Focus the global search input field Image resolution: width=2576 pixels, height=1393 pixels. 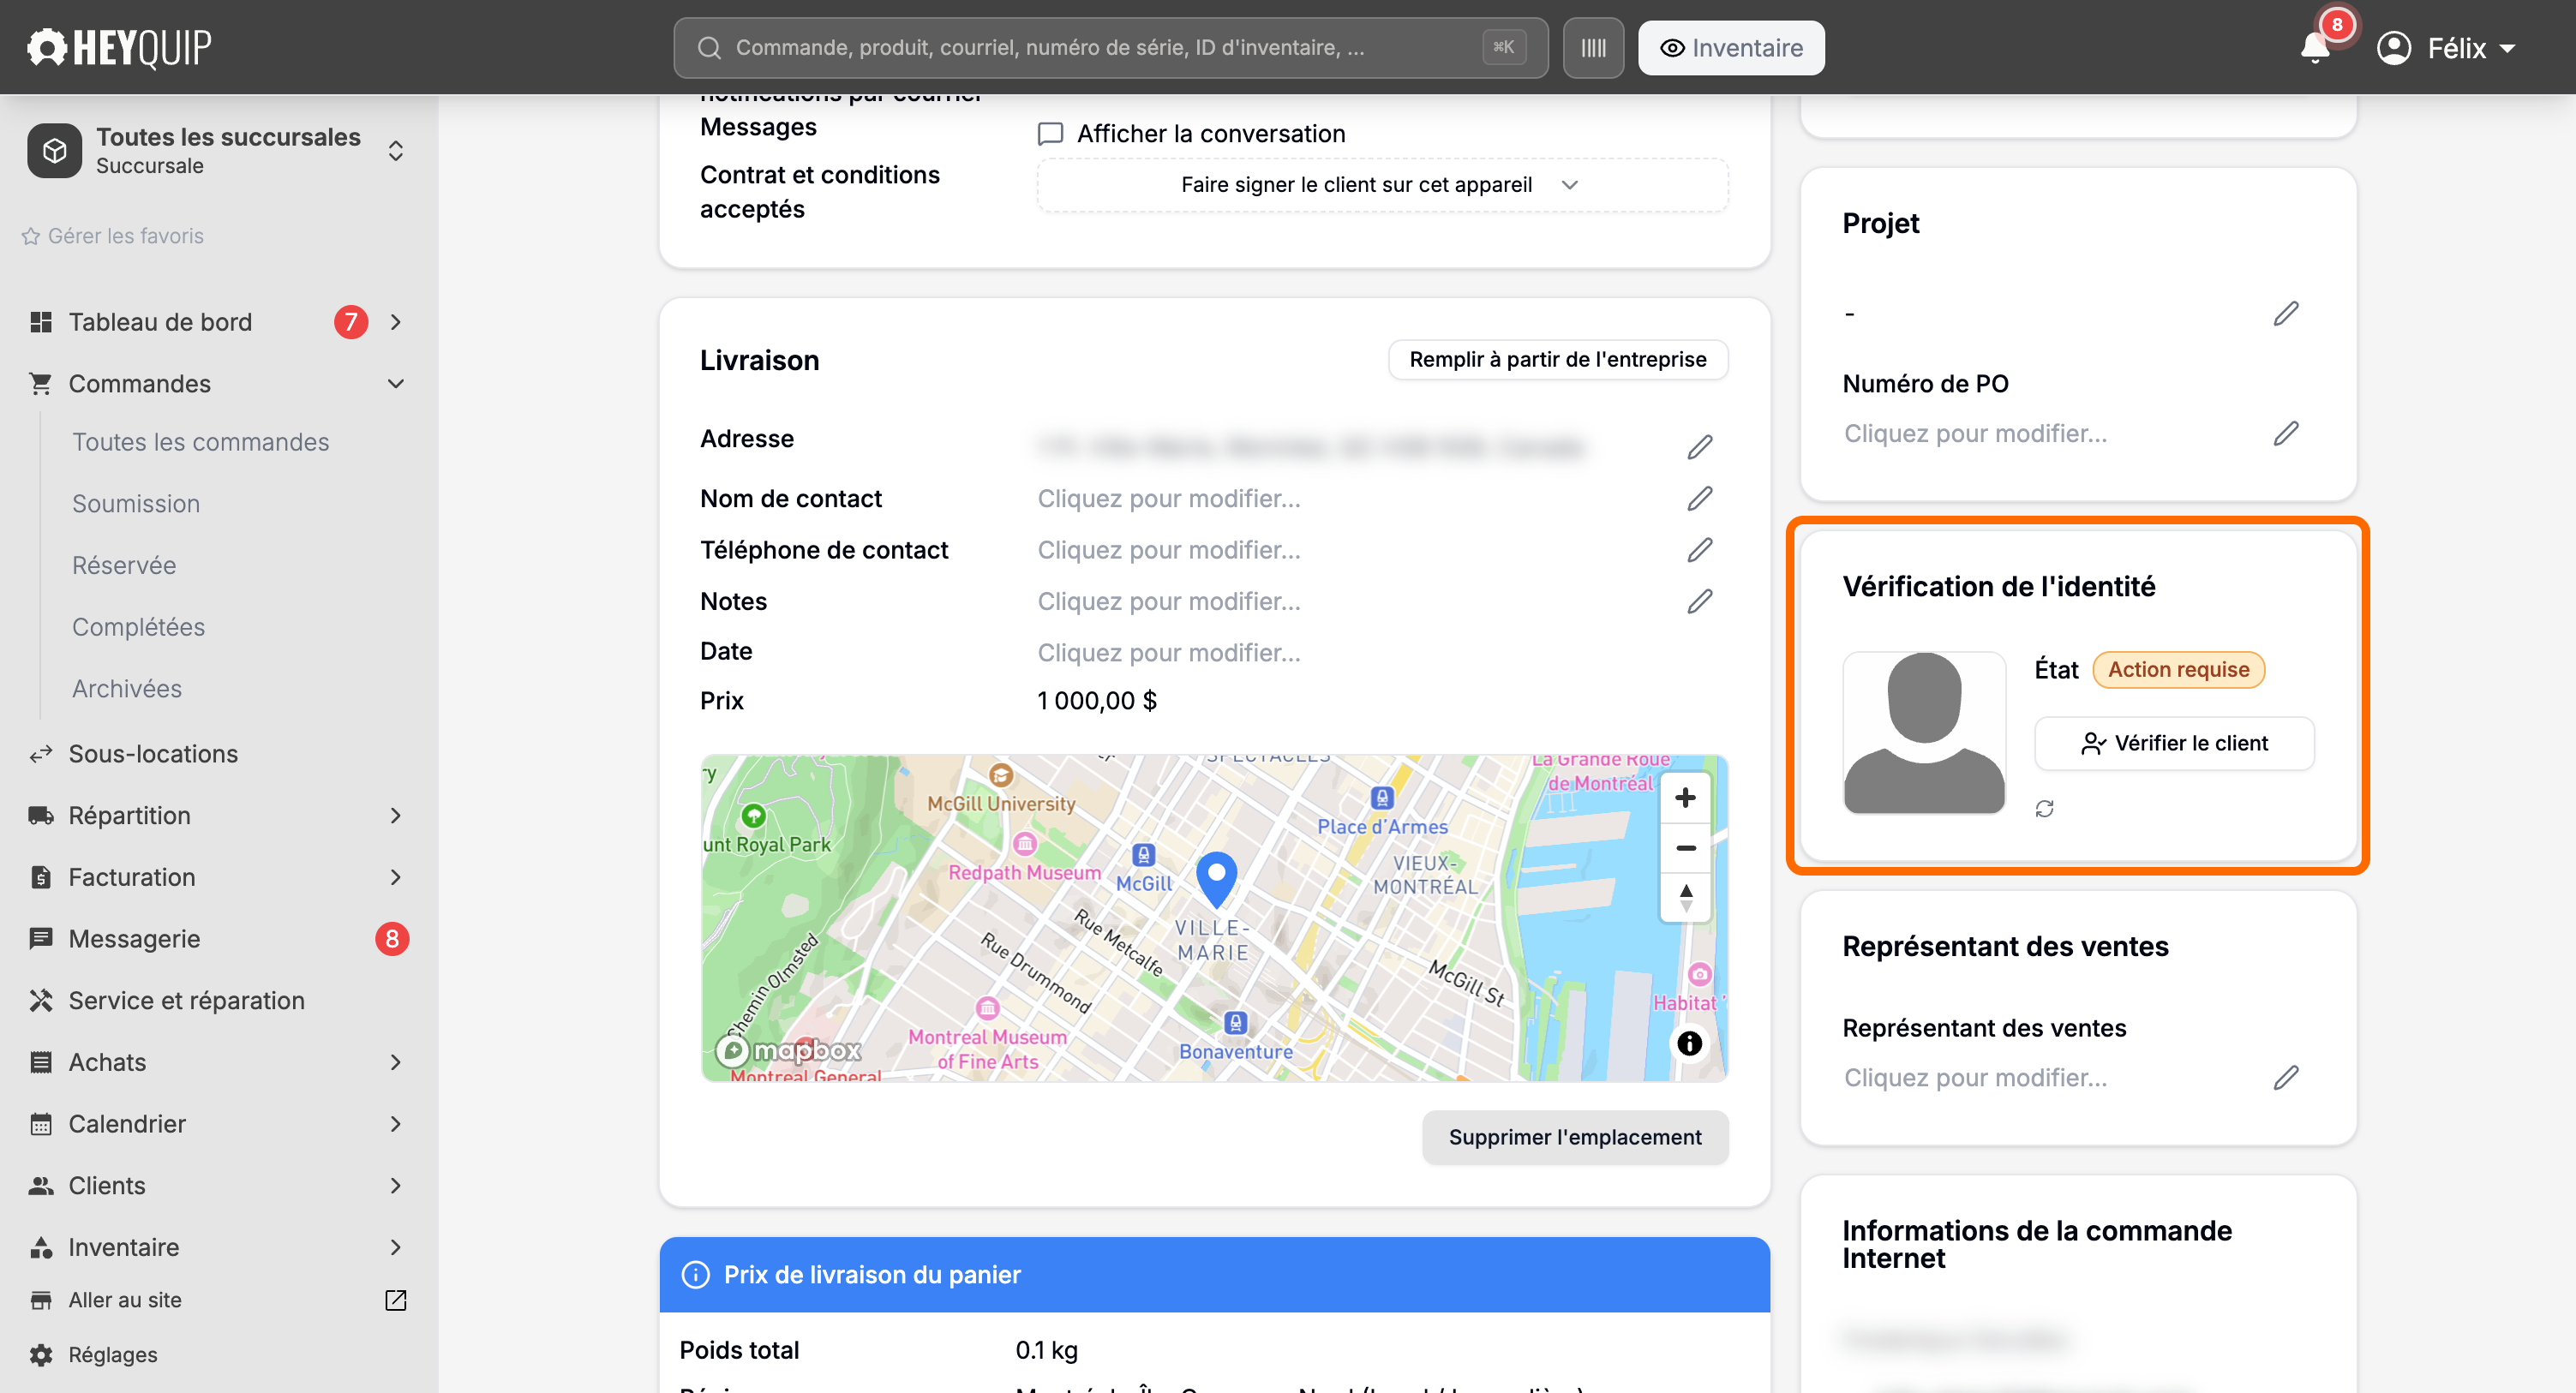coord(1110,48)
